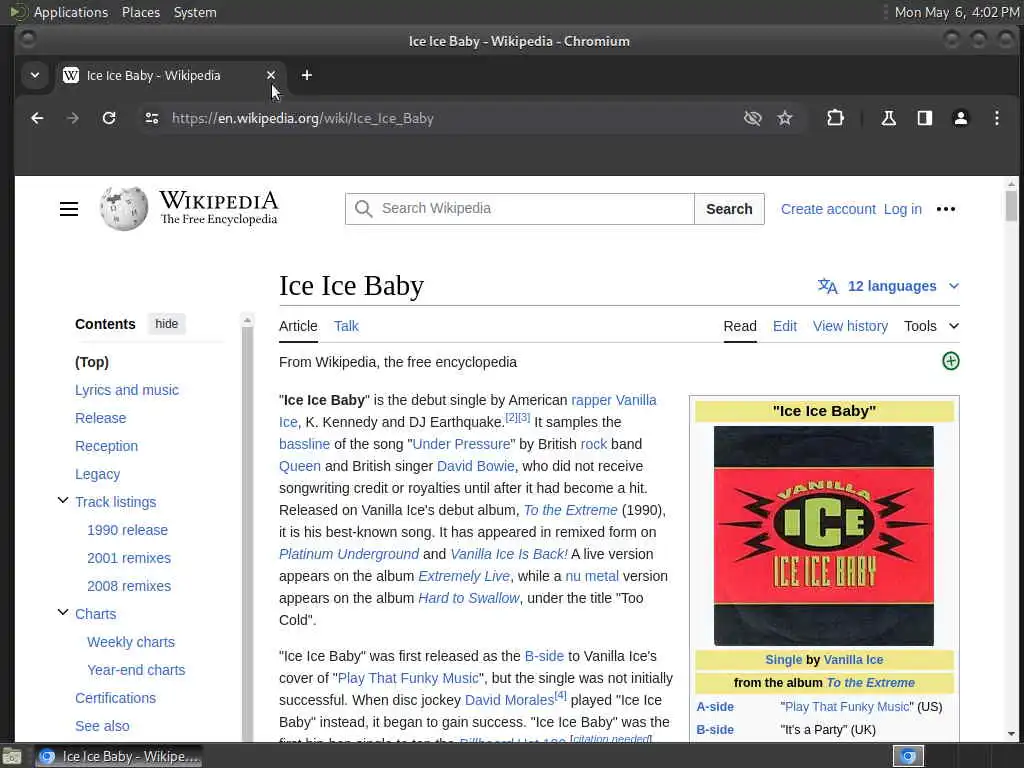The image size is (1024, 768).
Task: Click the Wikipedia wordmark text logo
Action: tap(219, 208)
